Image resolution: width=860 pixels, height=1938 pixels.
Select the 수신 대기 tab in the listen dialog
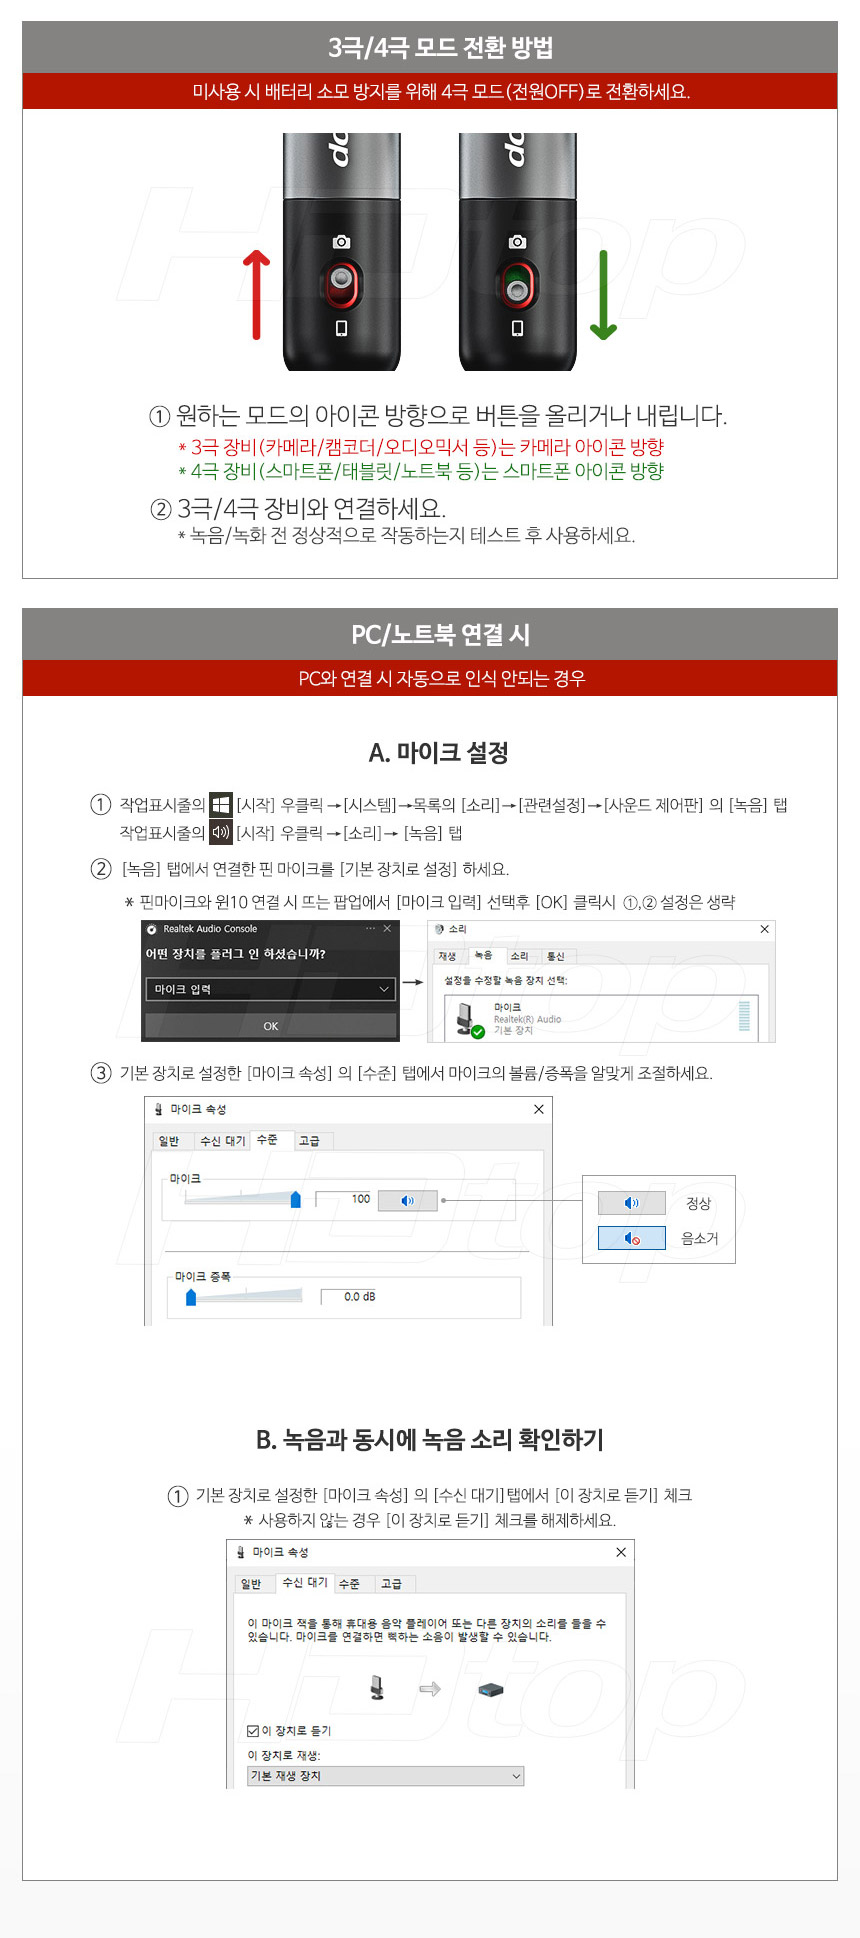click(x=305, y=1582)
